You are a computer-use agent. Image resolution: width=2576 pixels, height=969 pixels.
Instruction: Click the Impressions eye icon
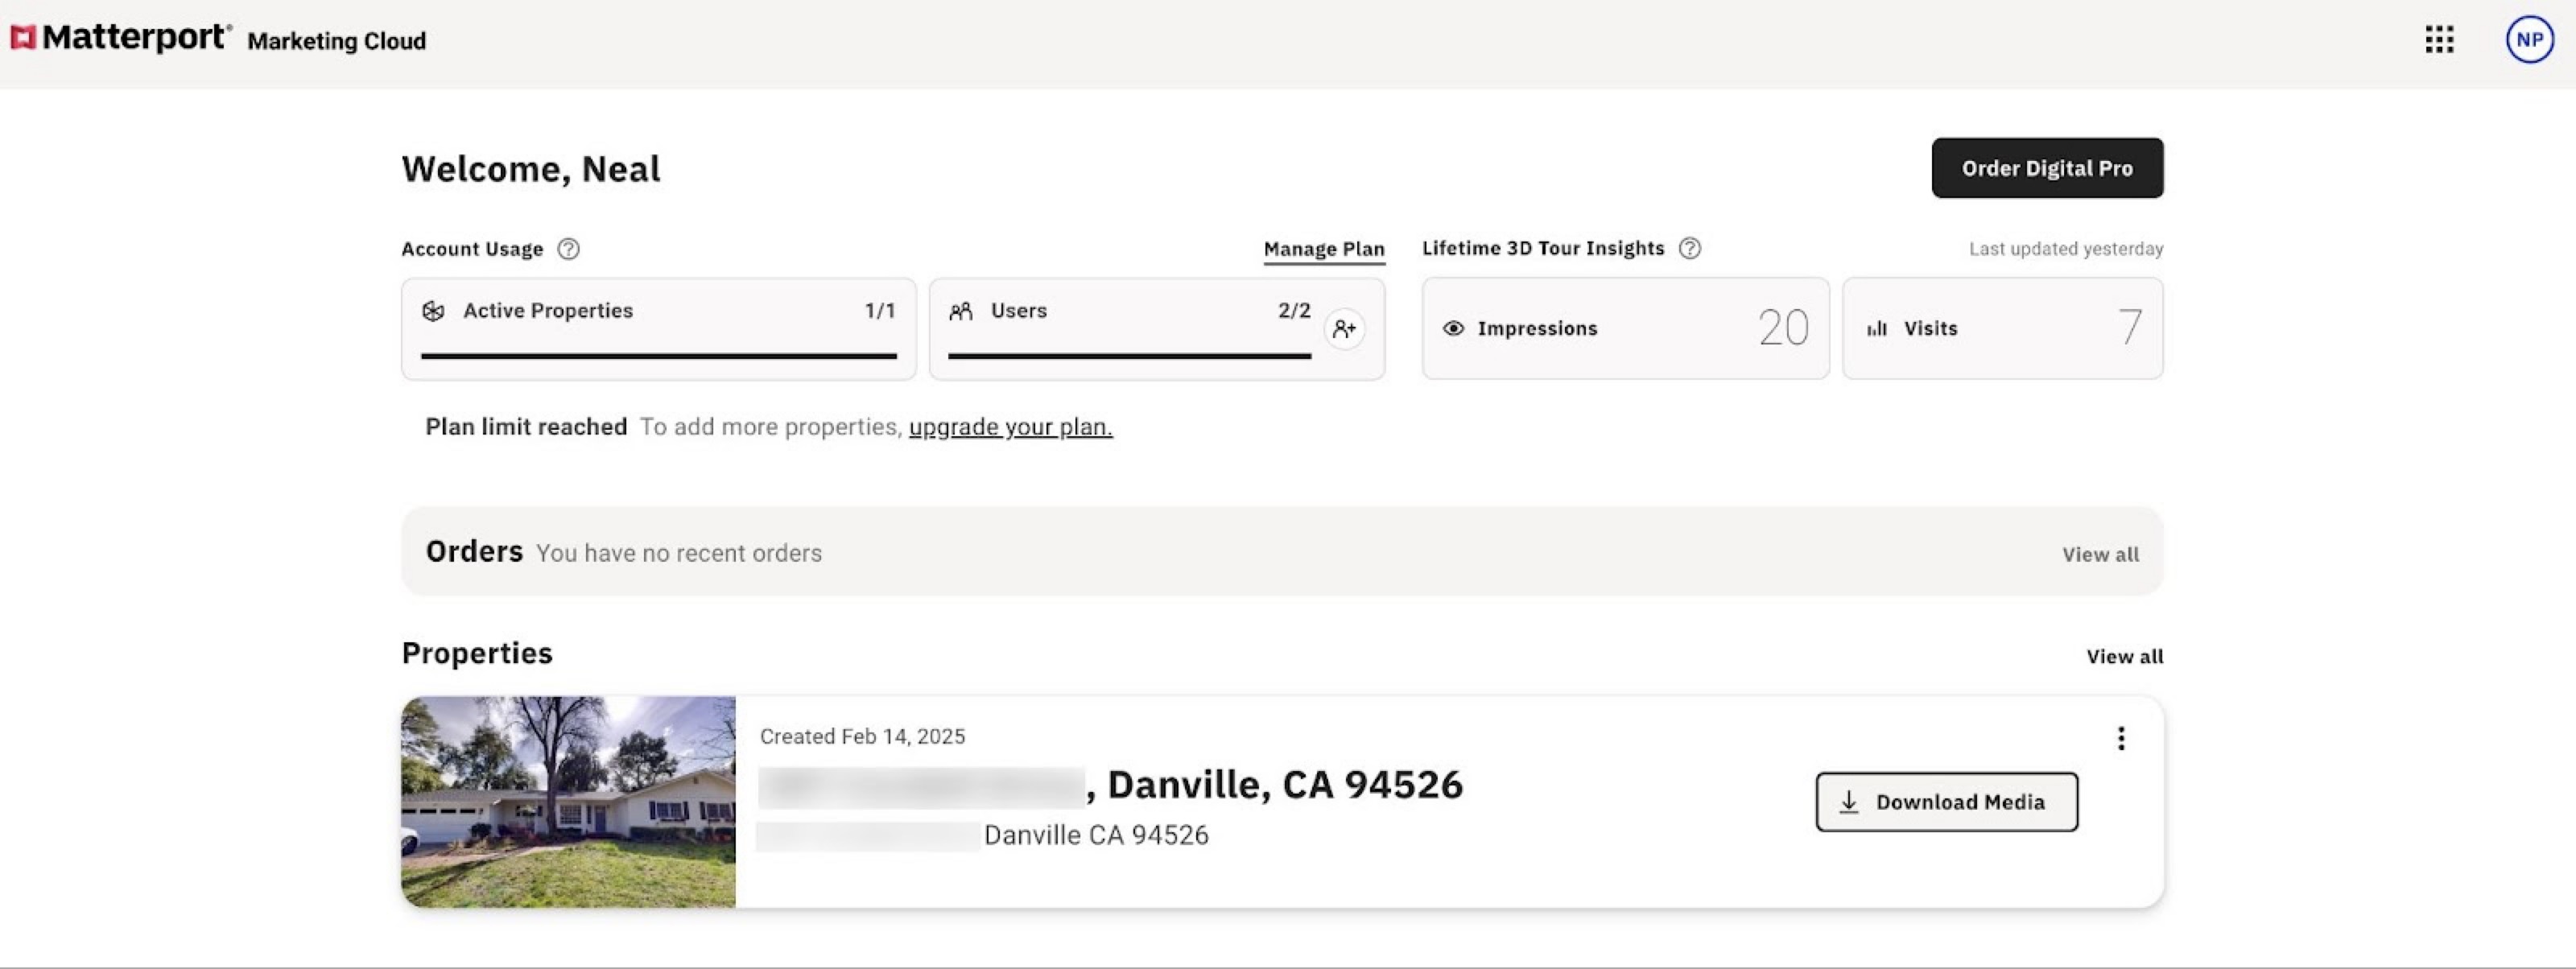pos(1453,328)
